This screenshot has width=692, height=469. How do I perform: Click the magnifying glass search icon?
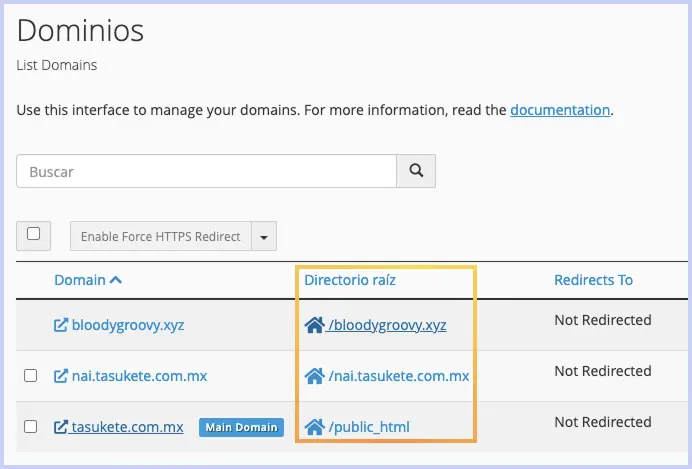point(416,171)
